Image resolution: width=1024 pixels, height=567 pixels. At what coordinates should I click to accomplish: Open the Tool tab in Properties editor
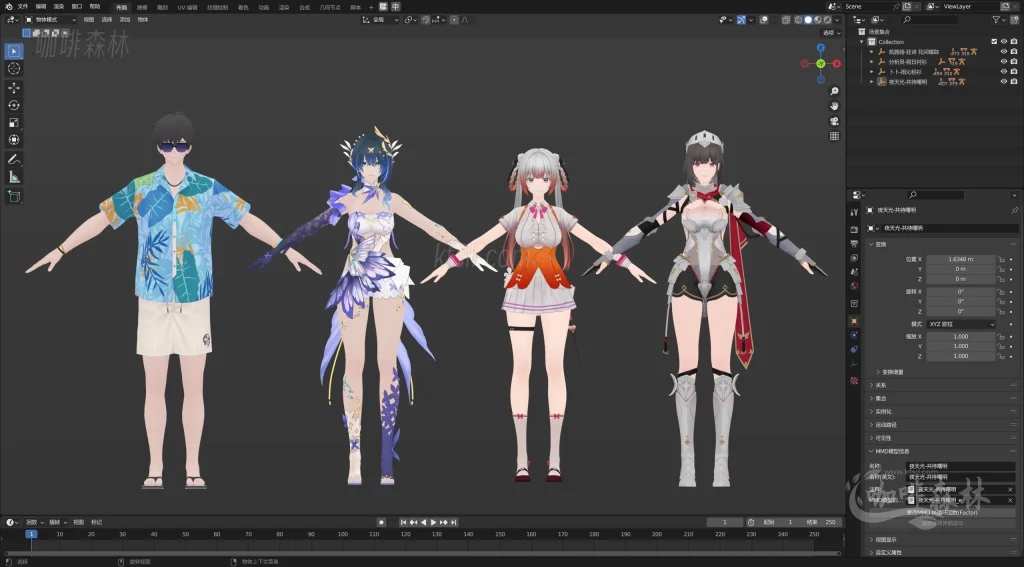854,212
